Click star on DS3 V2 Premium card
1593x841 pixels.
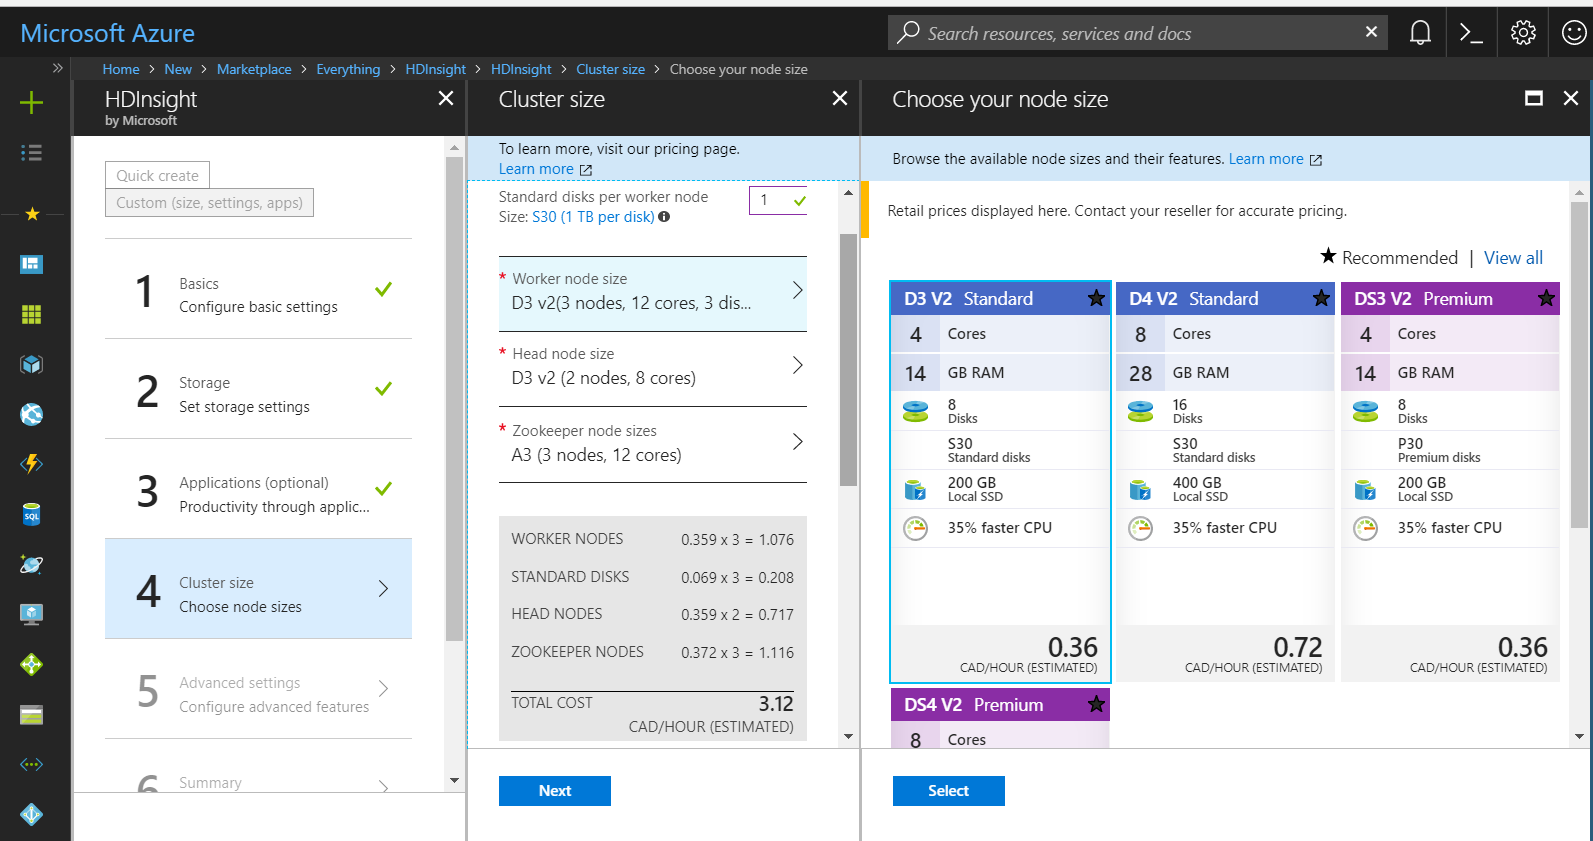click(x=1546, y=298)
